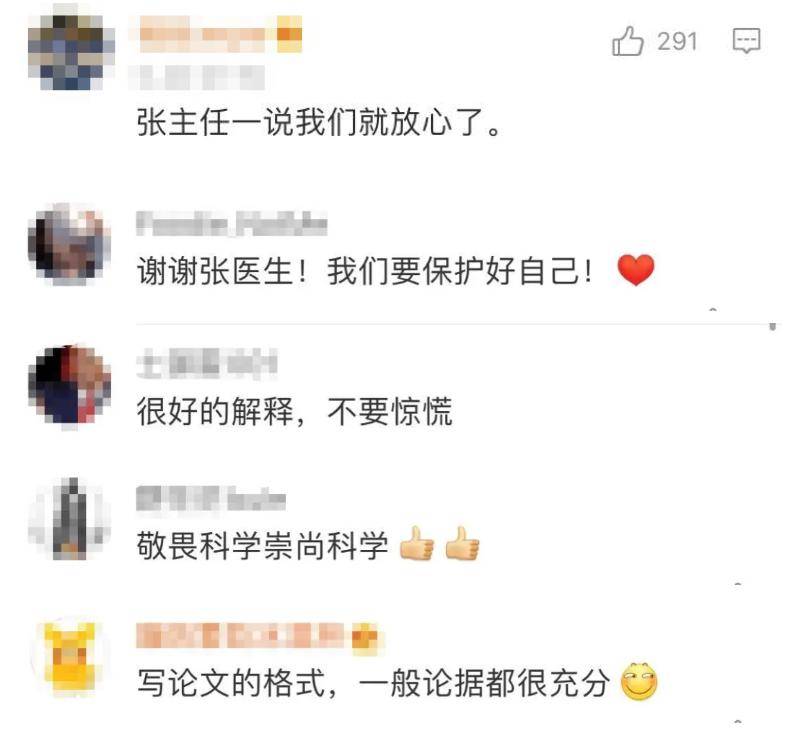Open username above 敬畏科学崇尚科学 comment
The height and width of the screenshot is (731, 786).
tap(211, 498)
